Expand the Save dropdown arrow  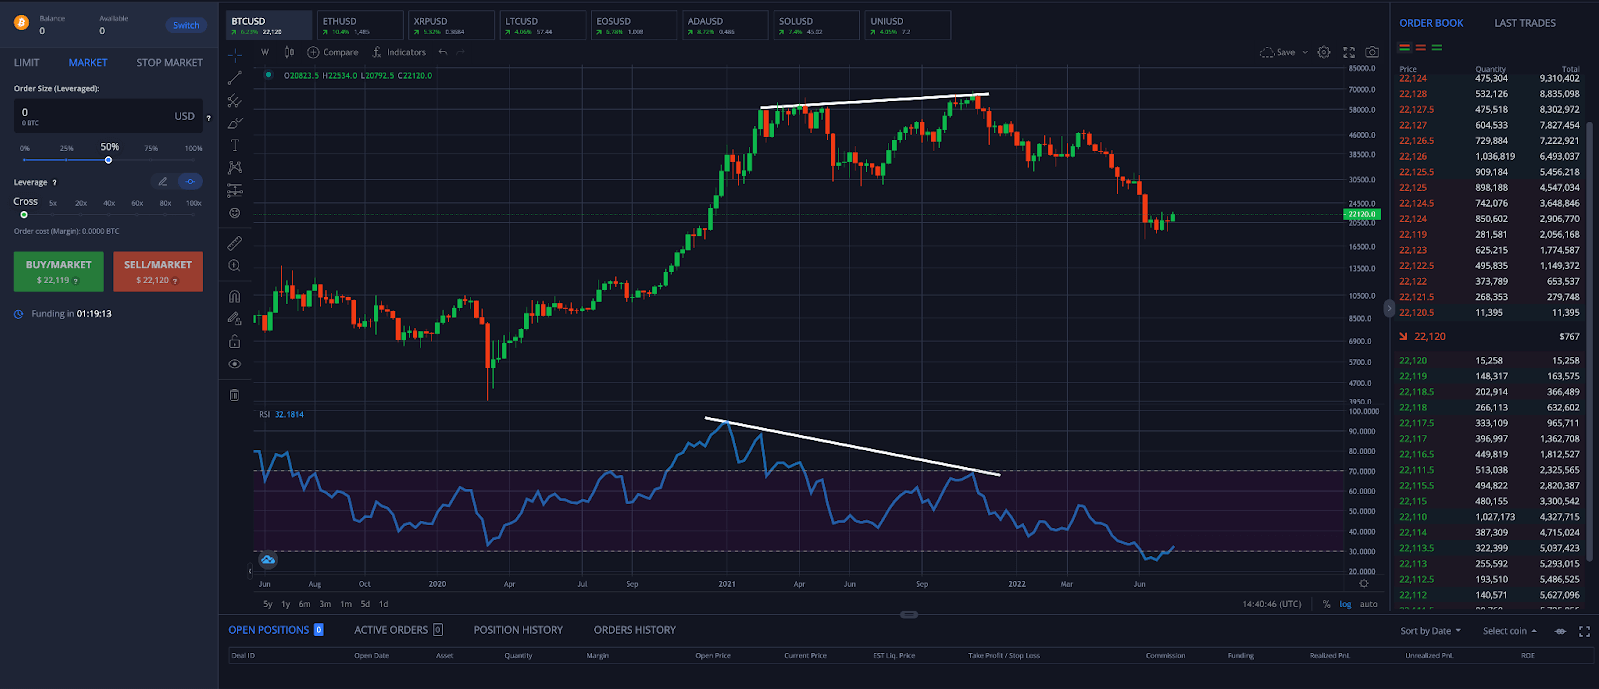[1305, 52]
